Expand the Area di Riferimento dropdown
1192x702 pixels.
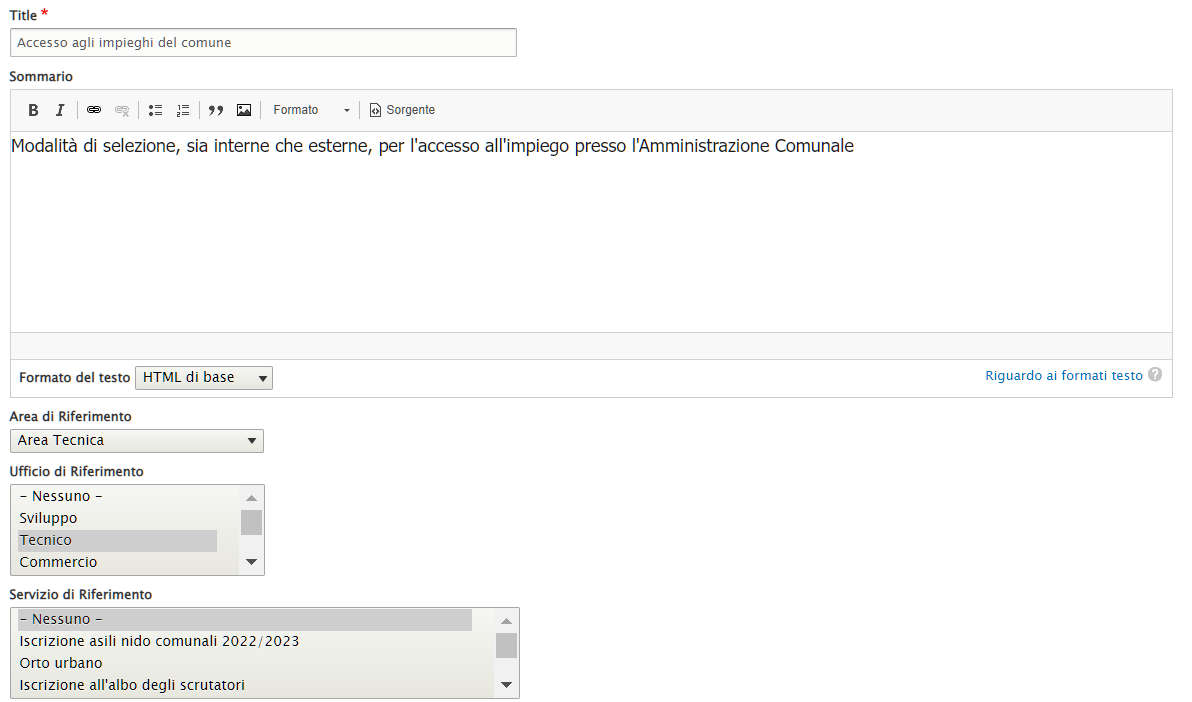pyautogui.click(x=136, y=441)
